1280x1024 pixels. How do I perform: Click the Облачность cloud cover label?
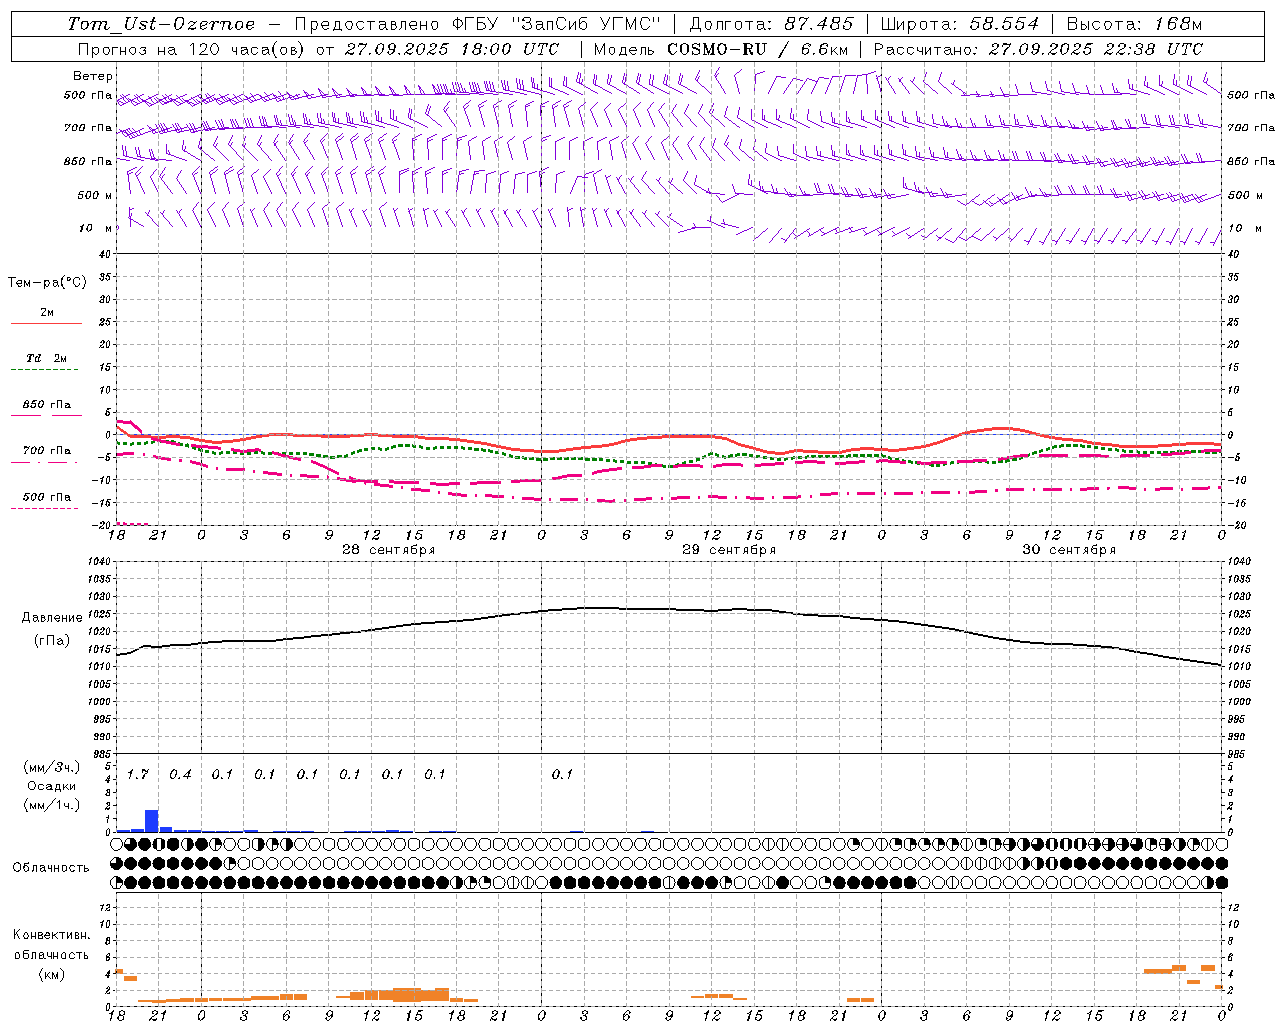pyautogui.click(x=51, y=867)
